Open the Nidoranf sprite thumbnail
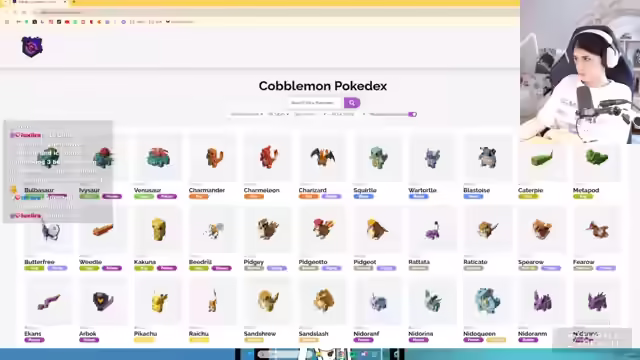The image size is (640, 360). (378, 302)
